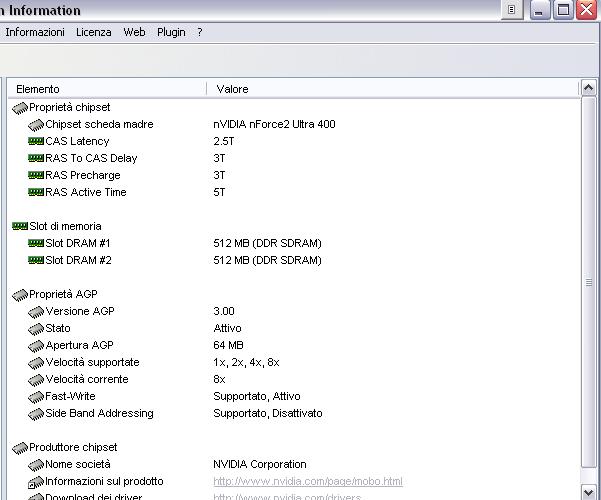Select the Slot DRAM #1 '512 MB (DDR SDRAM)' value

267,243
